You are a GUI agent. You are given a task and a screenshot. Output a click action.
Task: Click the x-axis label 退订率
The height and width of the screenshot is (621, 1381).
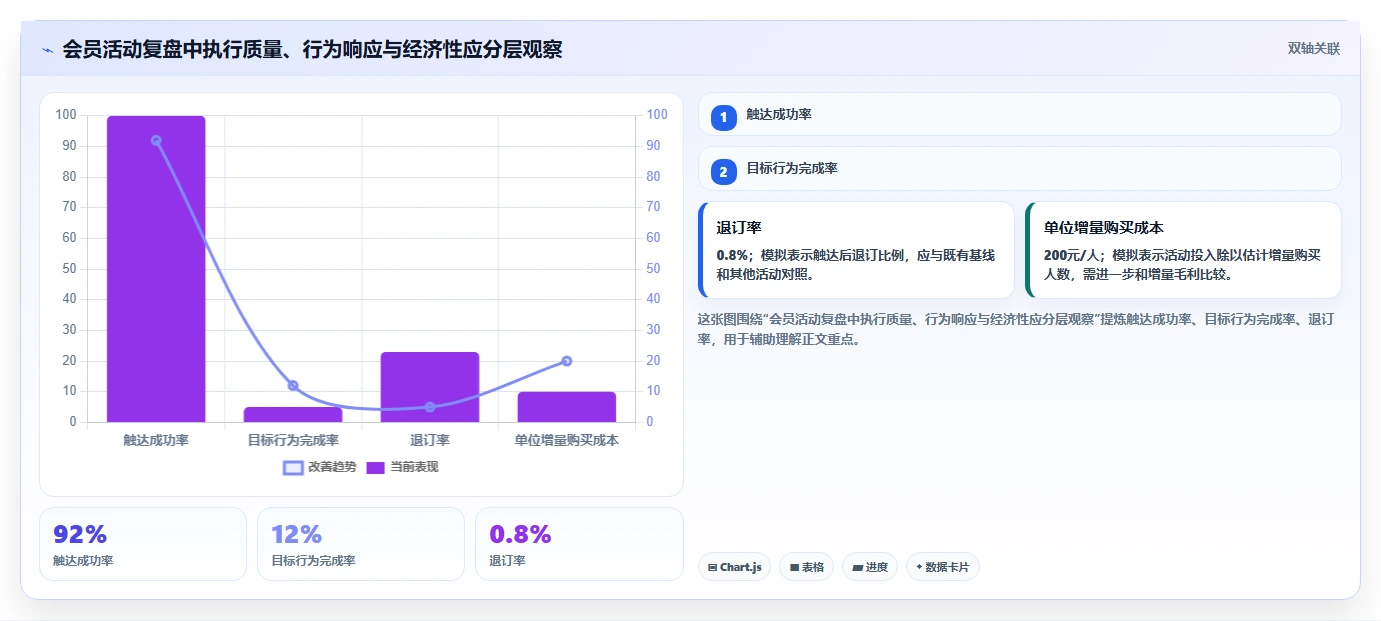pos(430,440)
